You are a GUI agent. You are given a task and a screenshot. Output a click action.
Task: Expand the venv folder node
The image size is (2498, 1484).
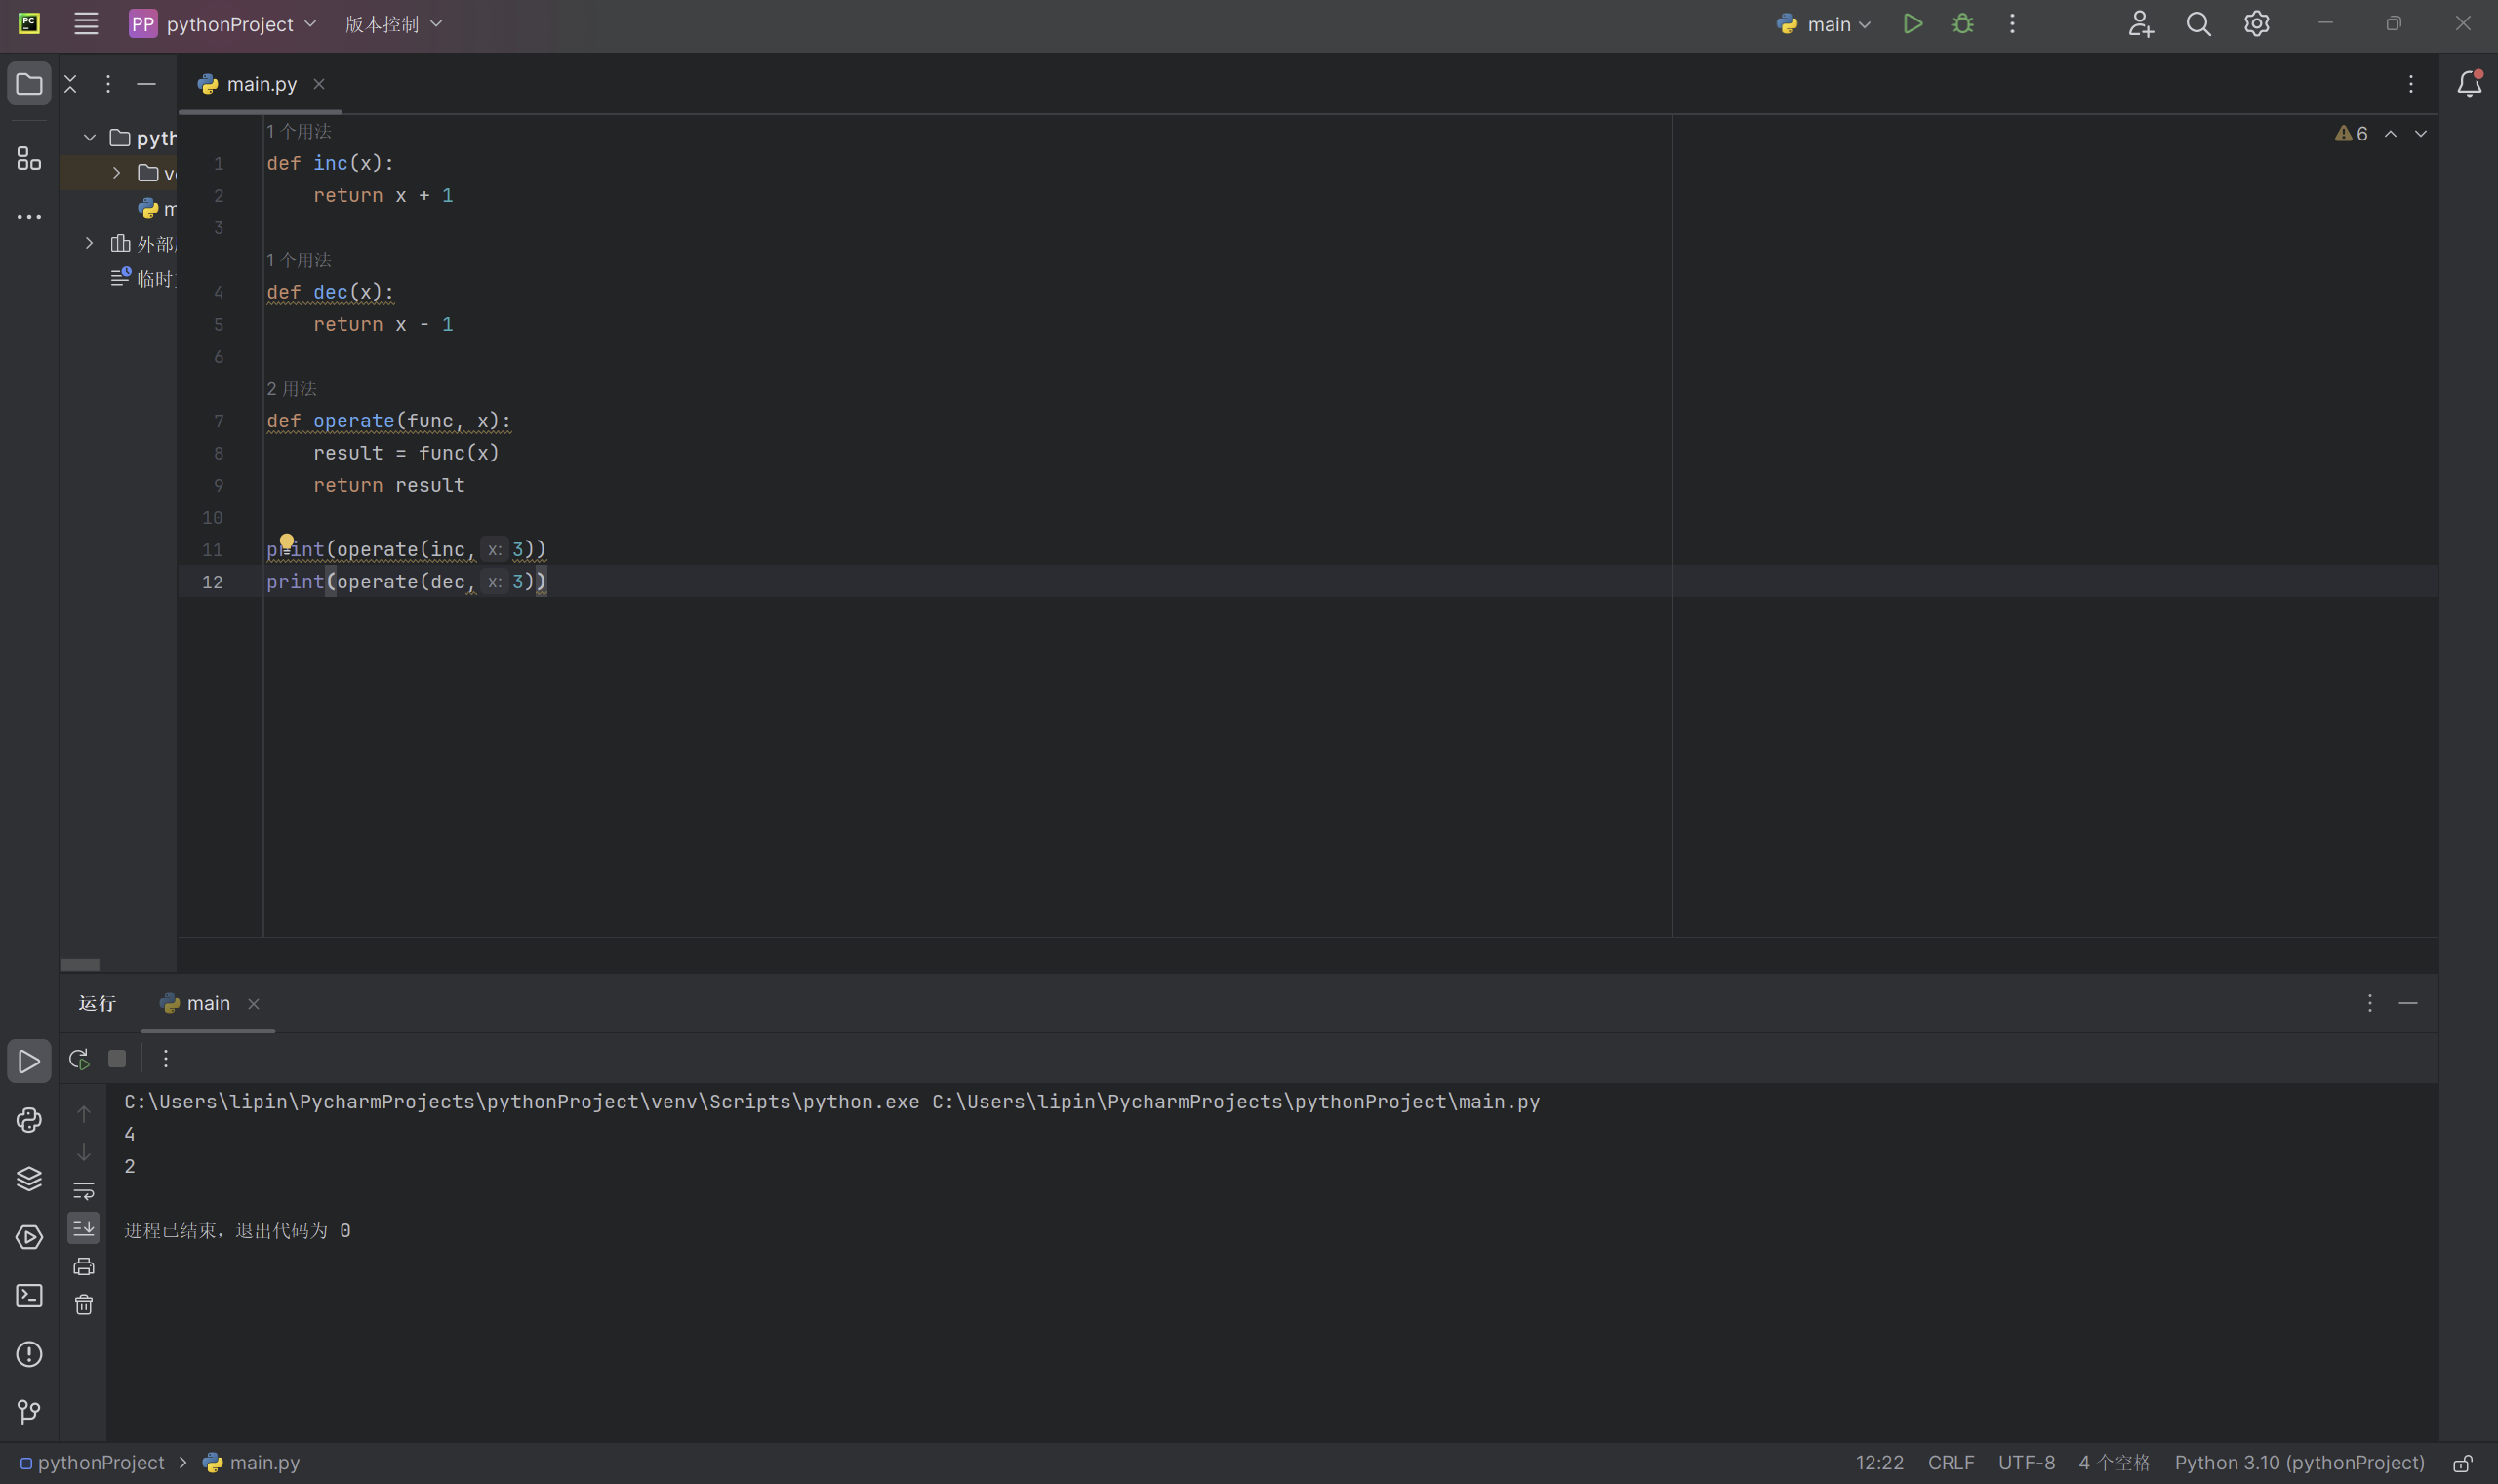tap(116, 173)
